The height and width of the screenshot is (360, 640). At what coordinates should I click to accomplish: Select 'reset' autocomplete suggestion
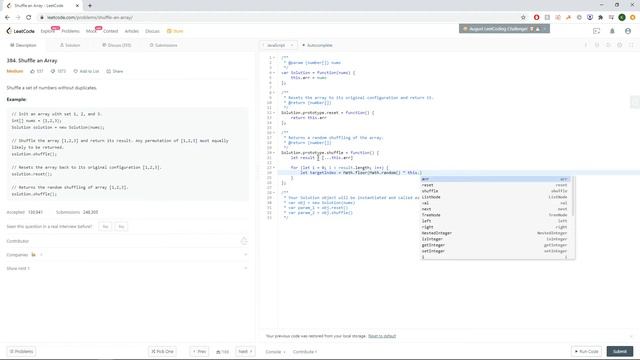tap(496, 185)
